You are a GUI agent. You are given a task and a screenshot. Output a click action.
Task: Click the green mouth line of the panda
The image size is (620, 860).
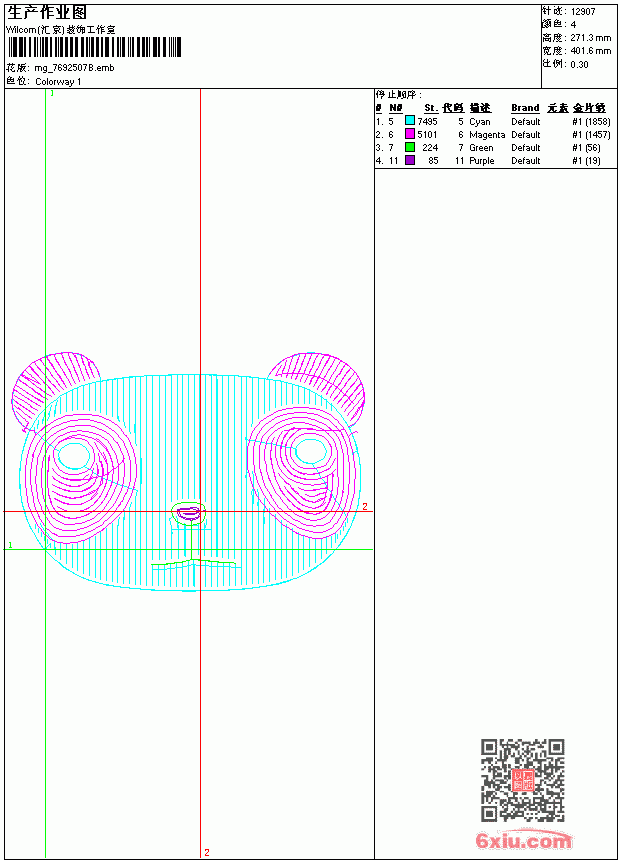tap(193, 563)
